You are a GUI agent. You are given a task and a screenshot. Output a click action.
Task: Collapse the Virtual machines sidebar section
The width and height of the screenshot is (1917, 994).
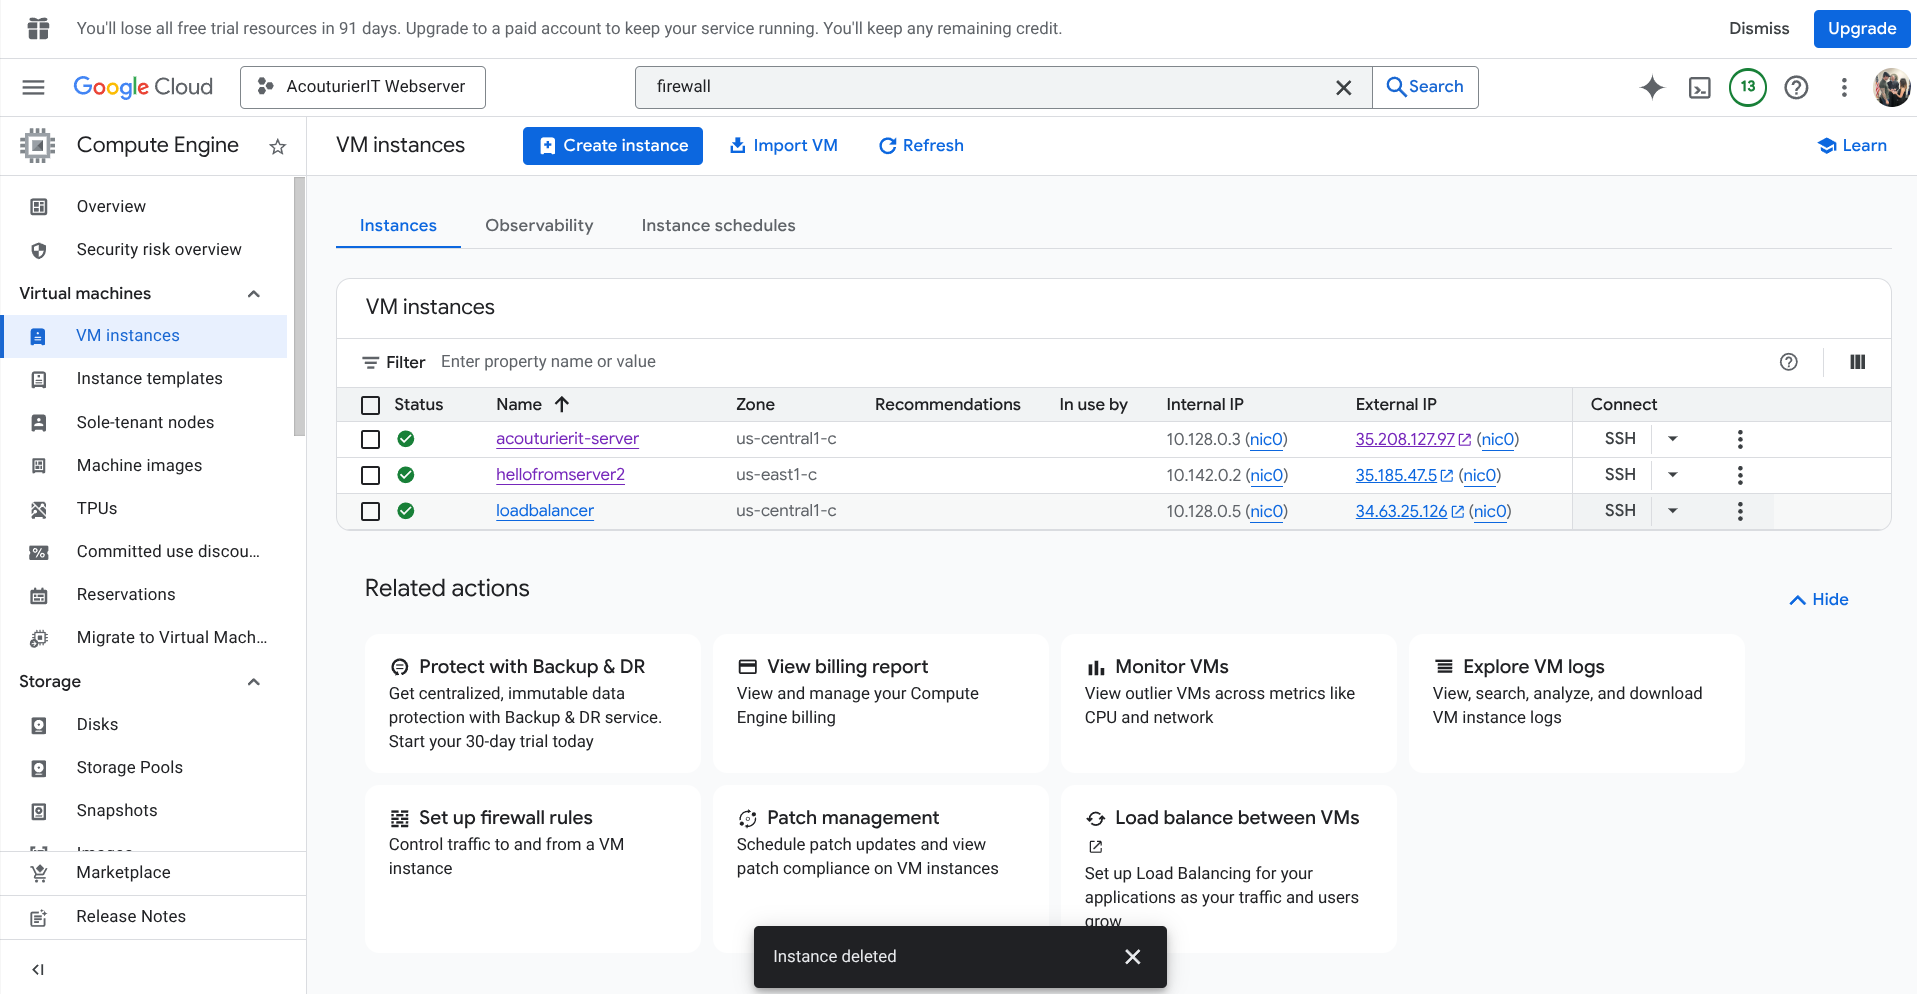[x=254, y=293]
